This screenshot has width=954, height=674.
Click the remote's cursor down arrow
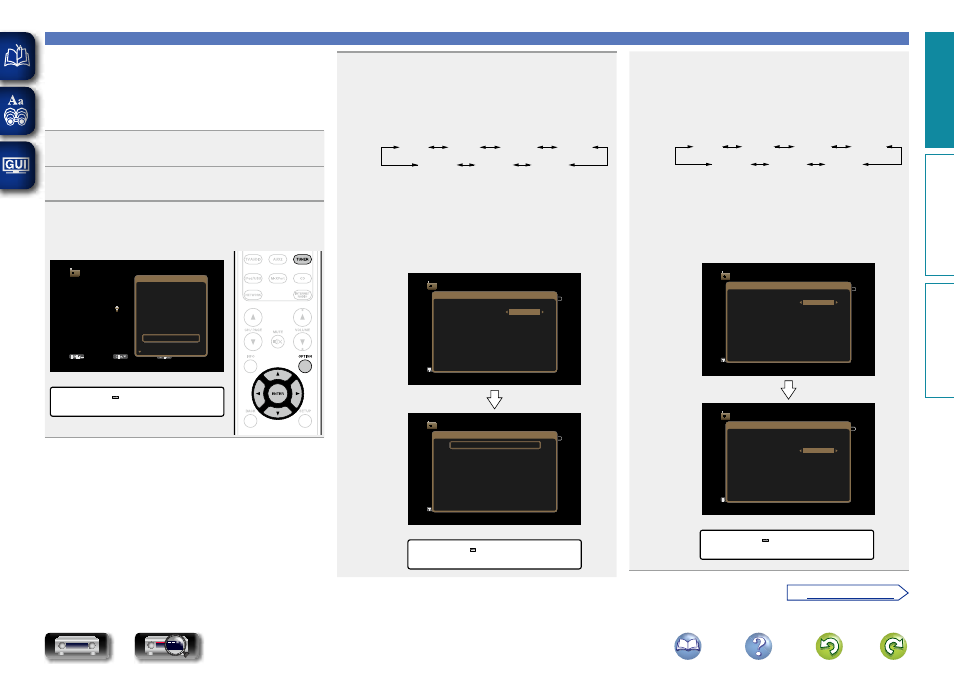[x=277, y=413]
